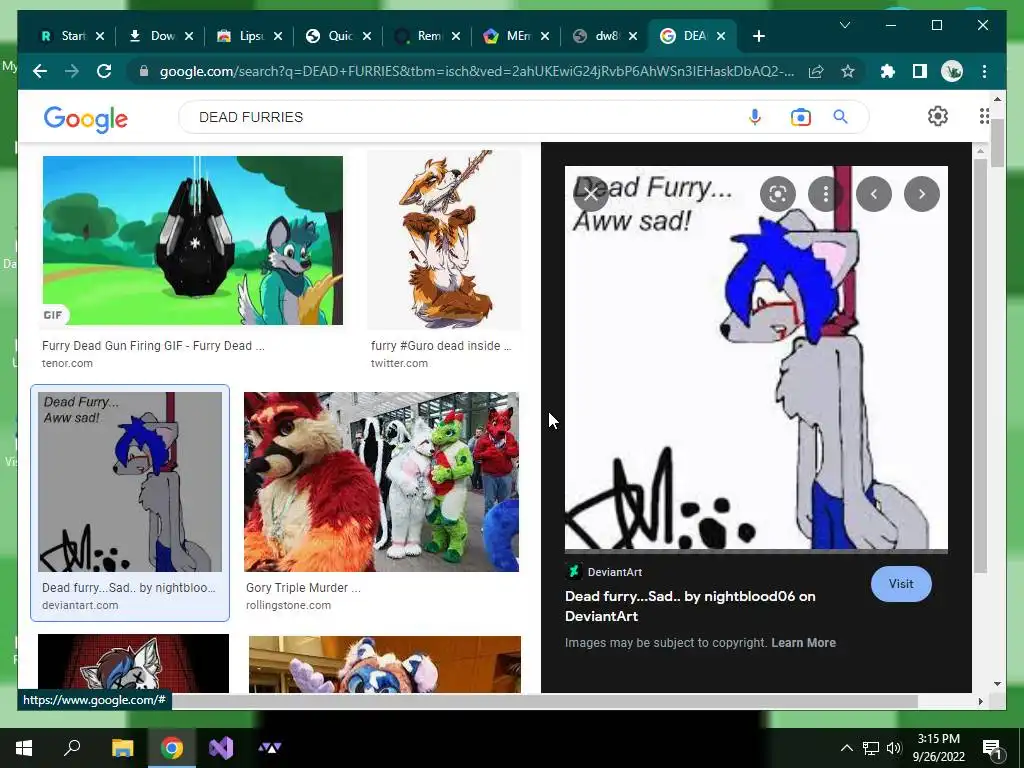Search inside image with Lens icon
This screenshot has height=768, width=1024.
point(777,194)
